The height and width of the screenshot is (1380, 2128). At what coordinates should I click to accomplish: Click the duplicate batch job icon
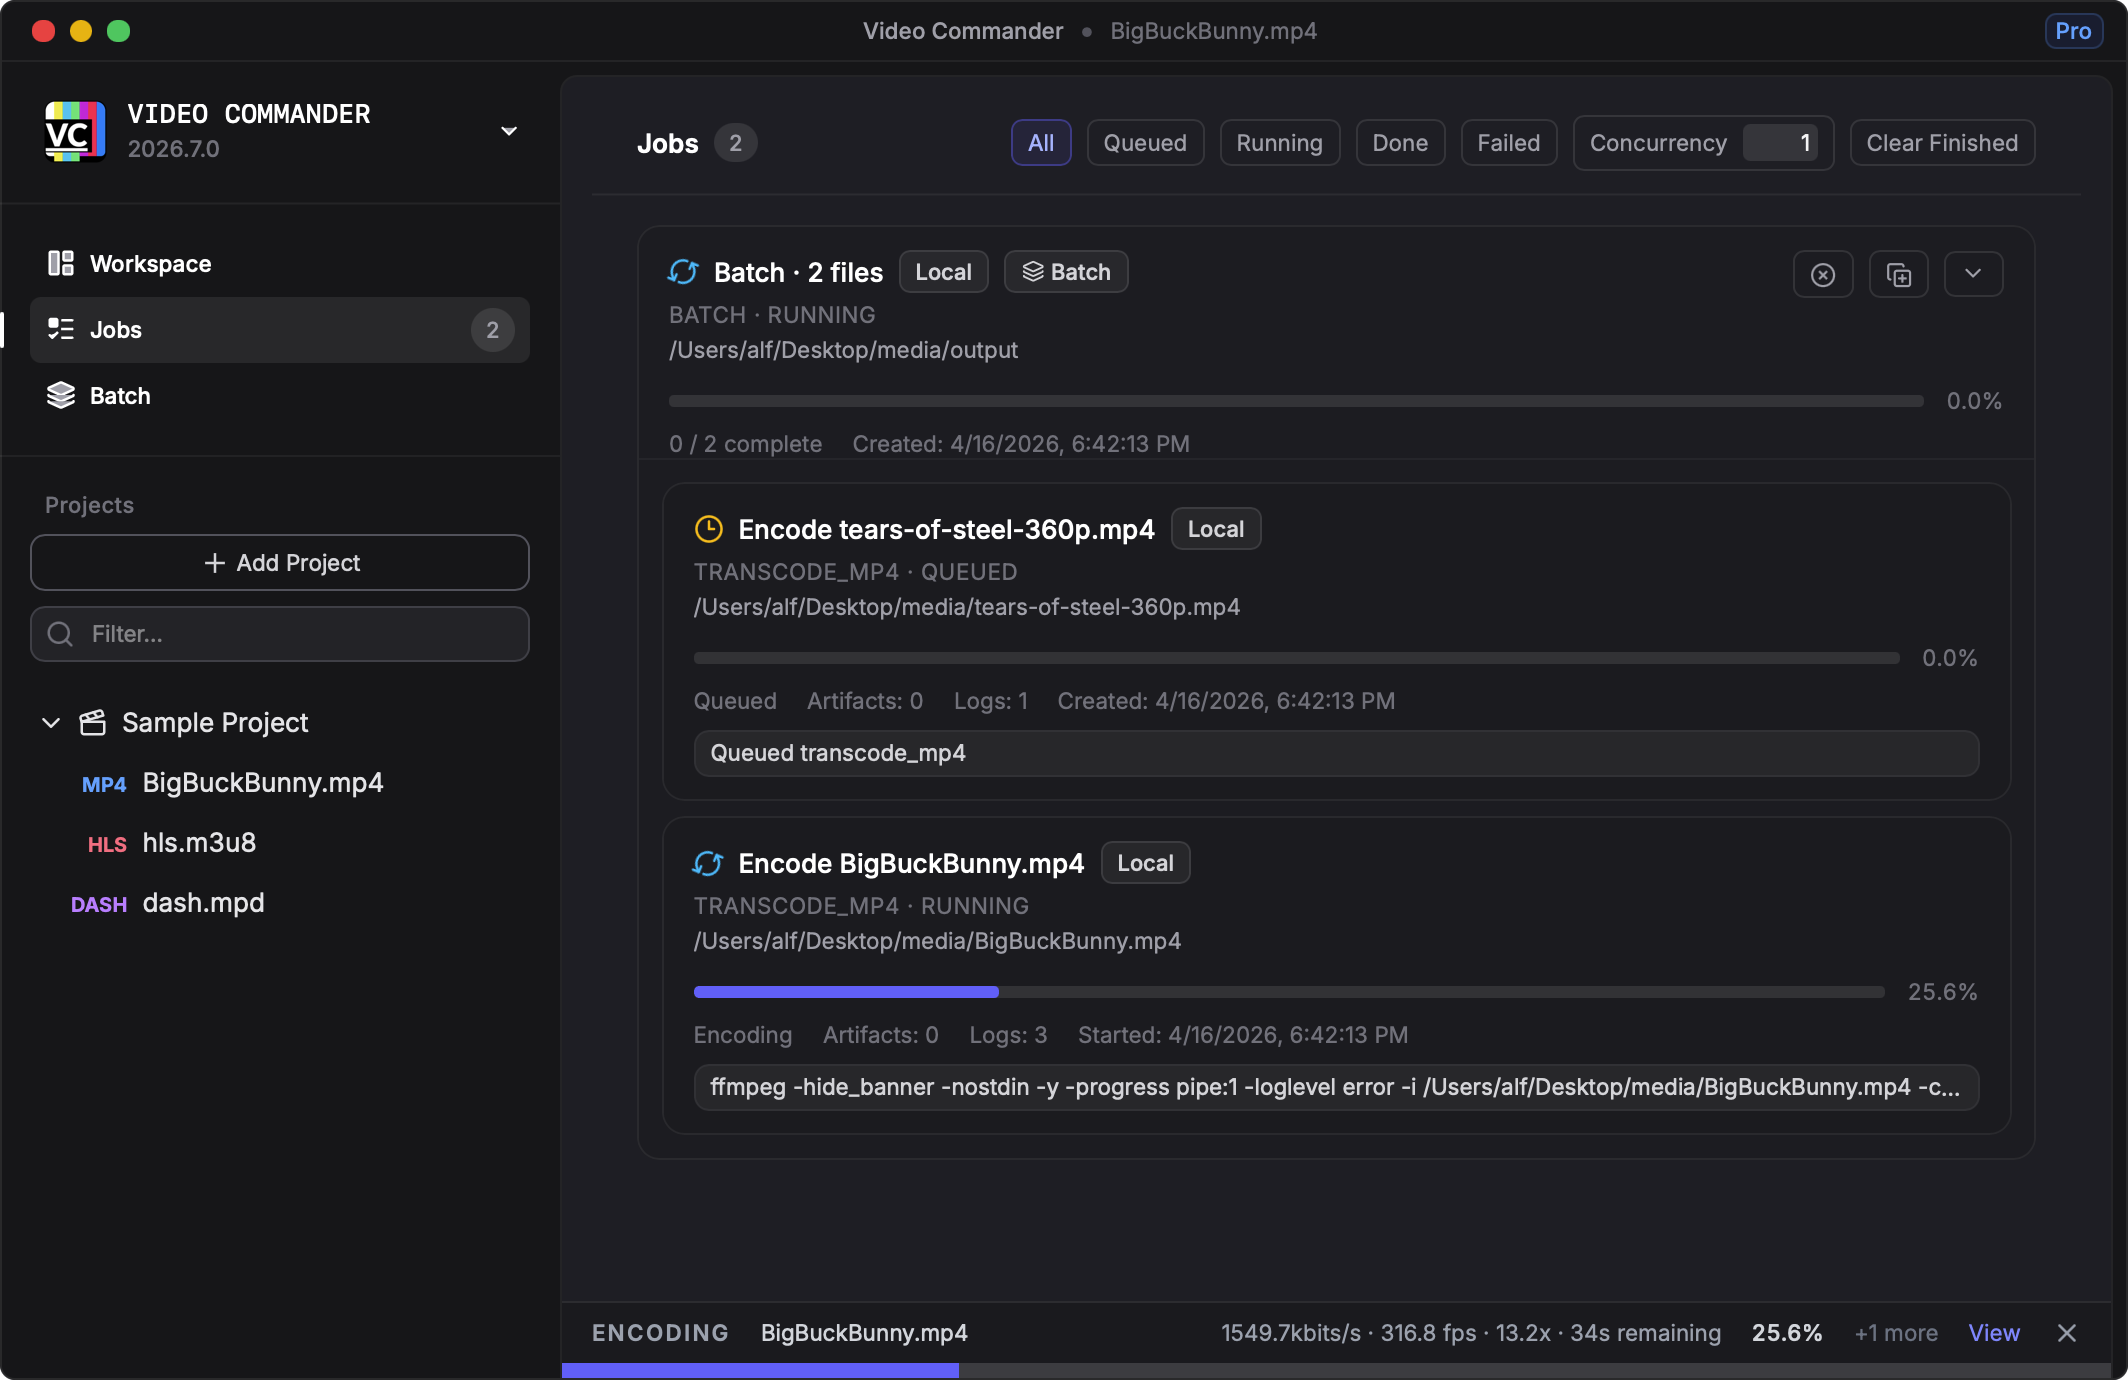click(x=1898, y=275)
